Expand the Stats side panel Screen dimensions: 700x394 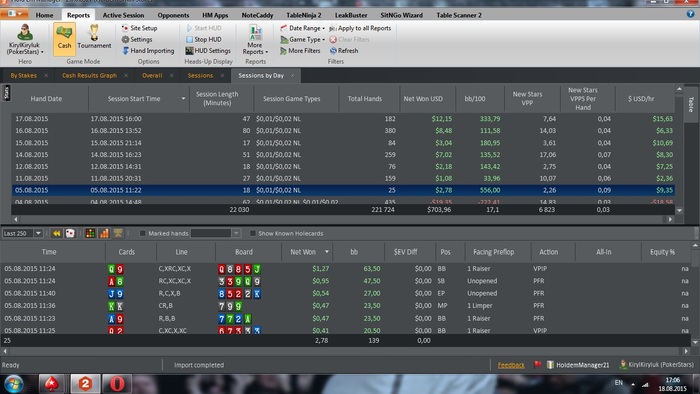(6, 93)
